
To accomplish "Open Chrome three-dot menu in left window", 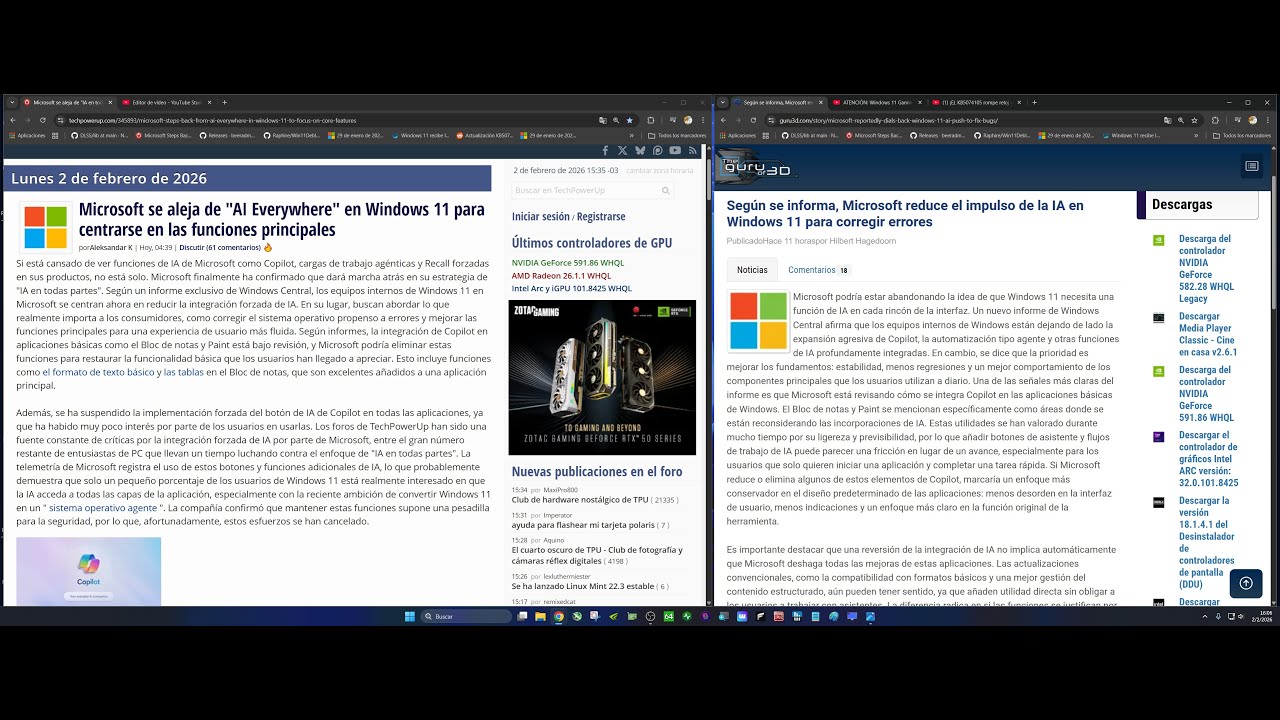I will [704, 120].
